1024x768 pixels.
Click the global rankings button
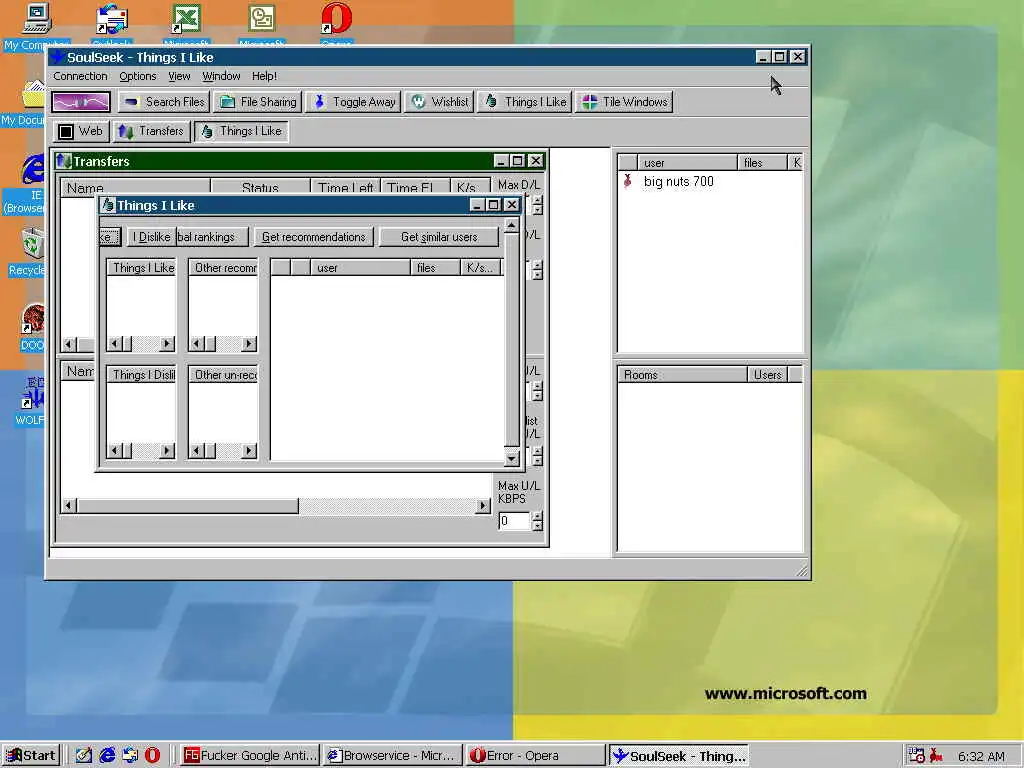212,237
